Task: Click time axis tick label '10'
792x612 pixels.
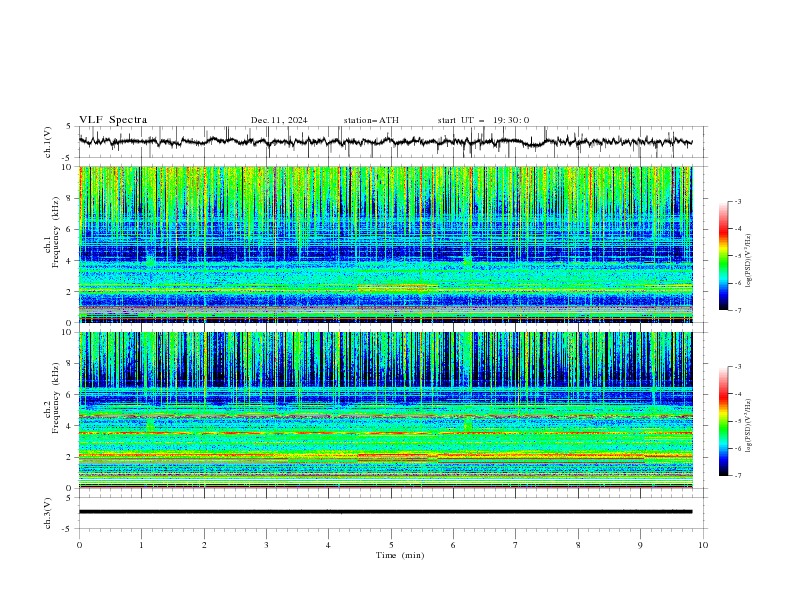Action: pyautogui.click(x=703, y=545)
